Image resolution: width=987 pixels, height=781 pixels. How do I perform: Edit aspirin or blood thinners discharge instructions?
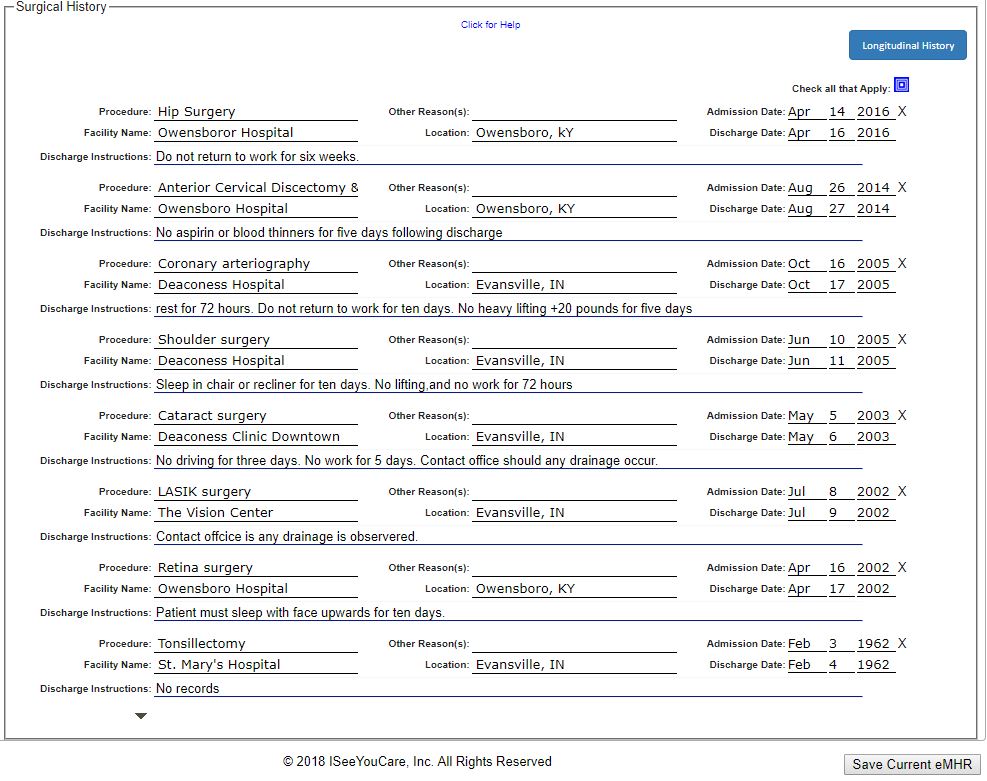coord(509,233)
